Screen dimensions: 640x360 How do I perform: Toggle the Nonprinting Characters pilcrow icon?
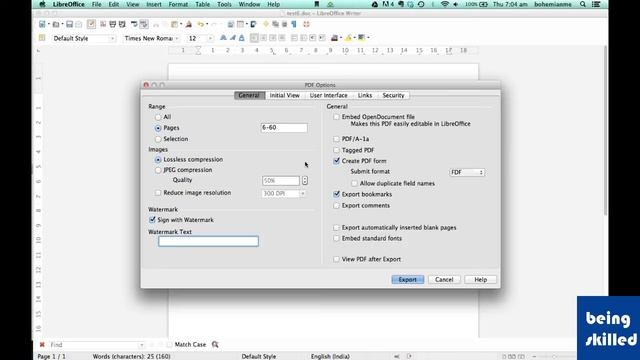[294, 24]
